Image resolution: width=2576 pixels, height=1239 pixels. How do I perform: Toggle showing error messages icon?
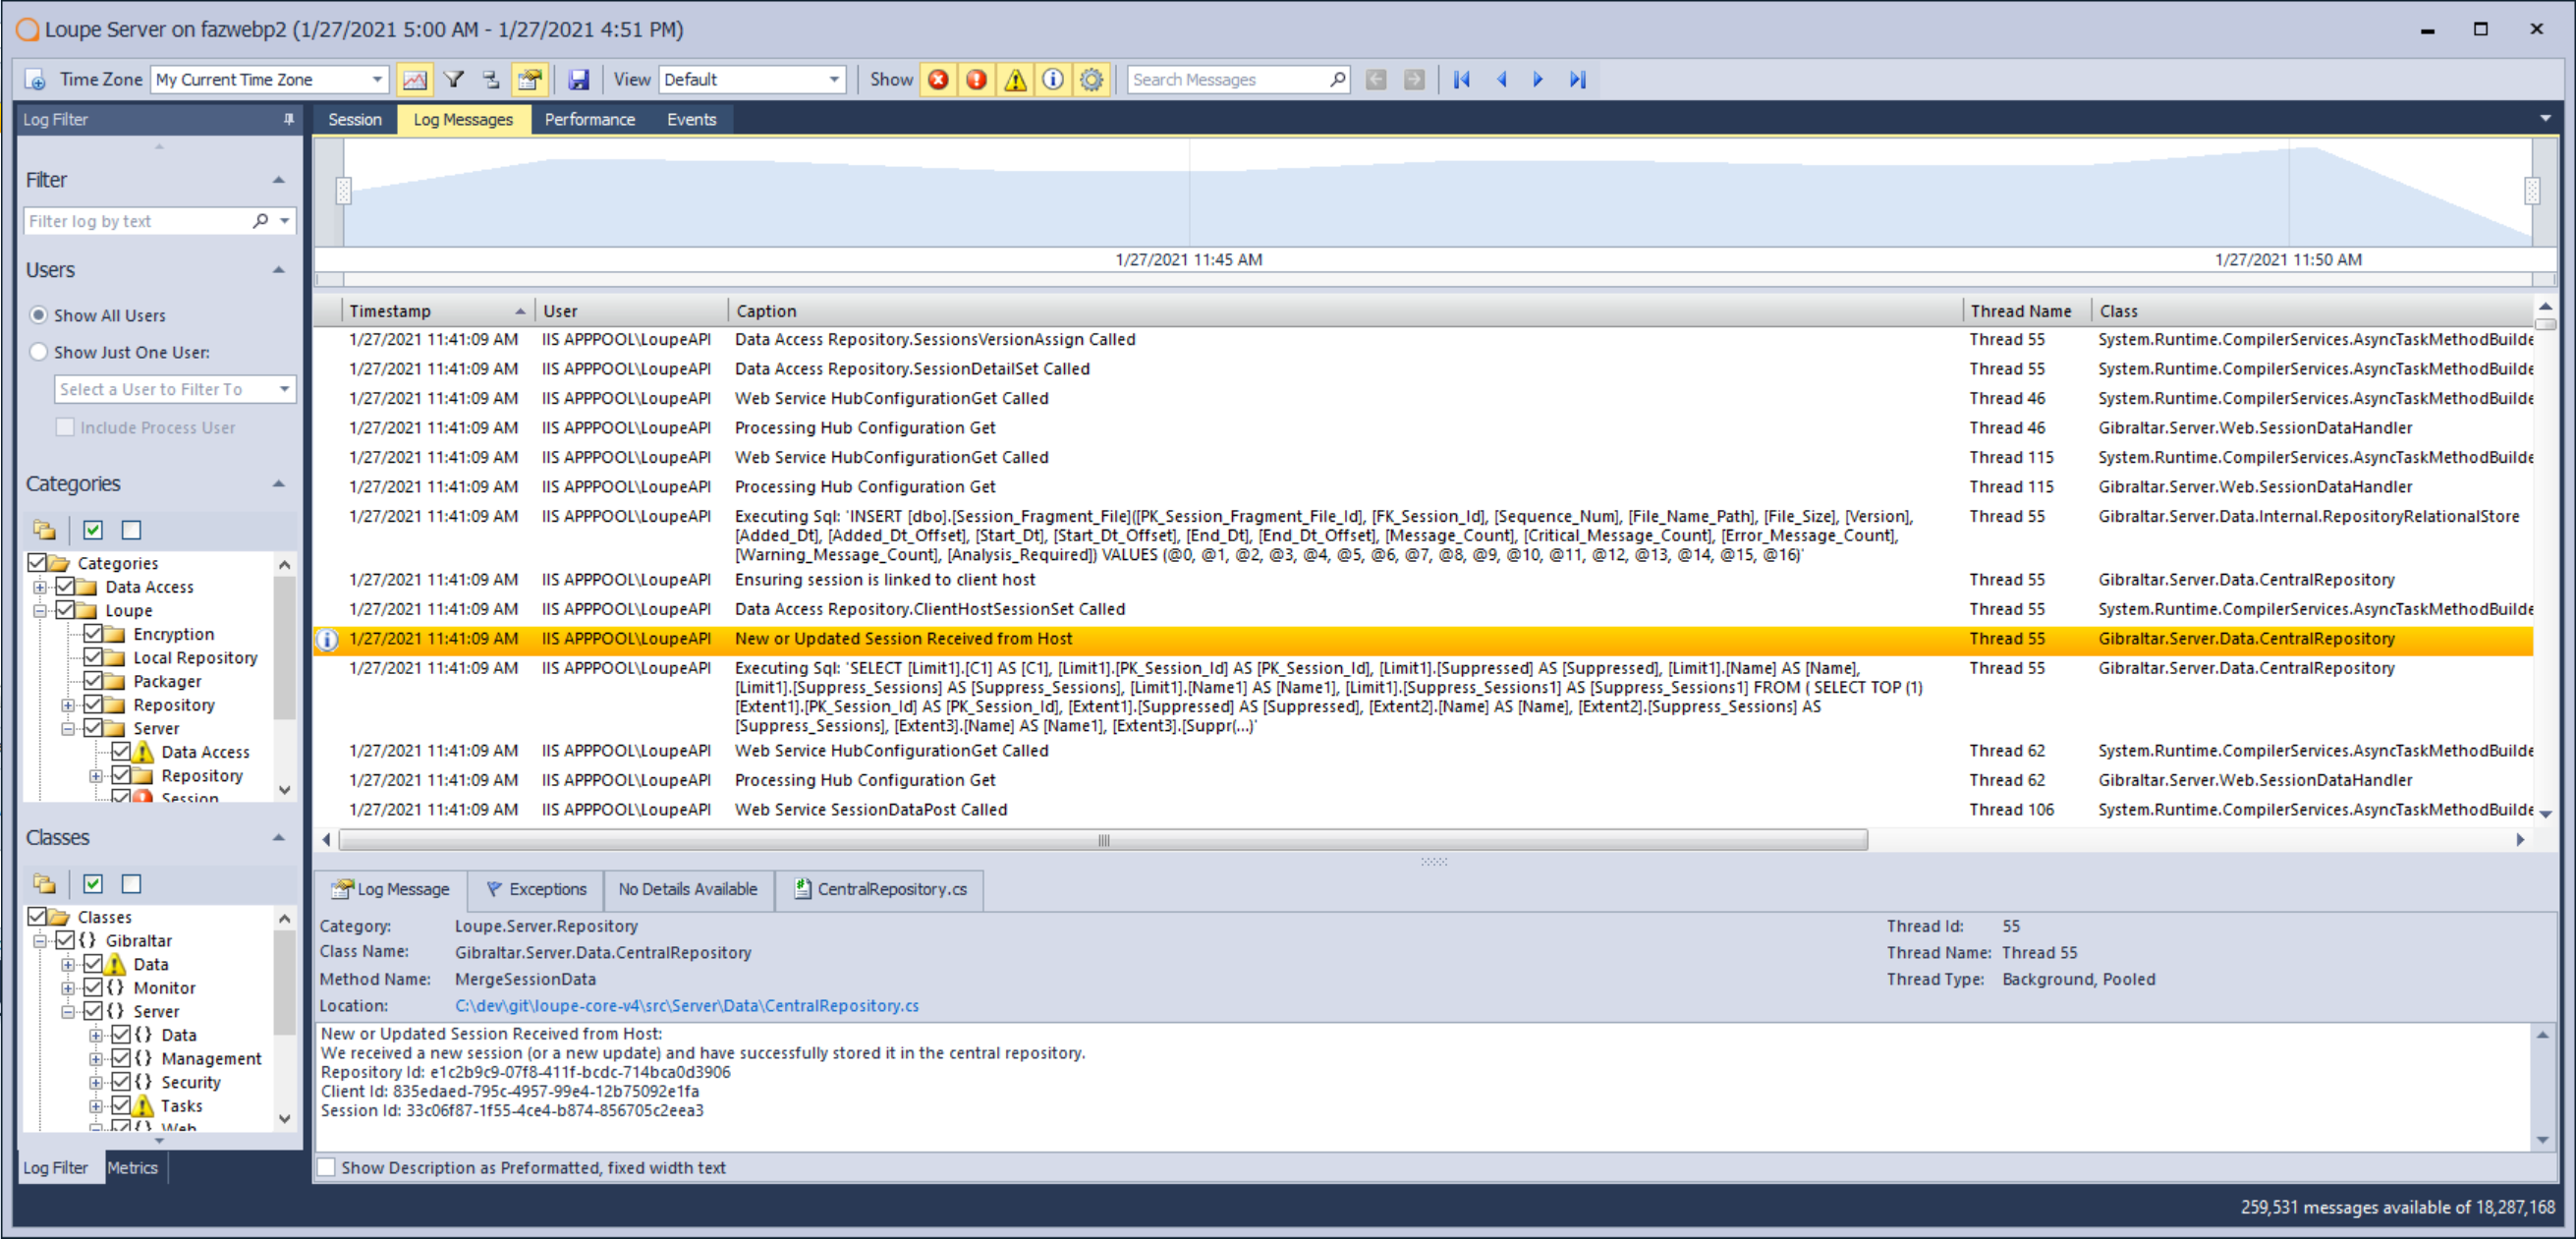coord(976,80)
